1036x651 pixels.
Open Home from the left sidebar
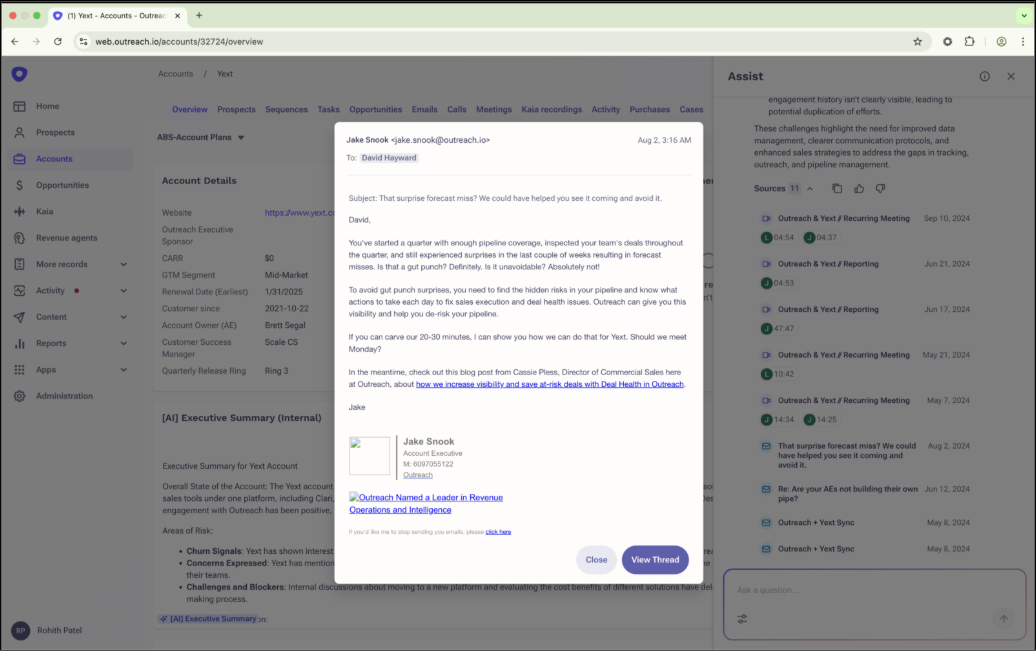click(x=47, y=106)
